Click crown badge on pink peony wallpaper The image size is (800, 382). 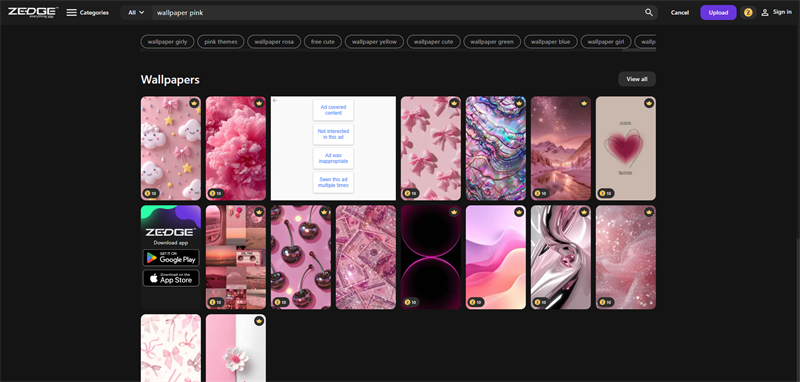pos(259,103)
